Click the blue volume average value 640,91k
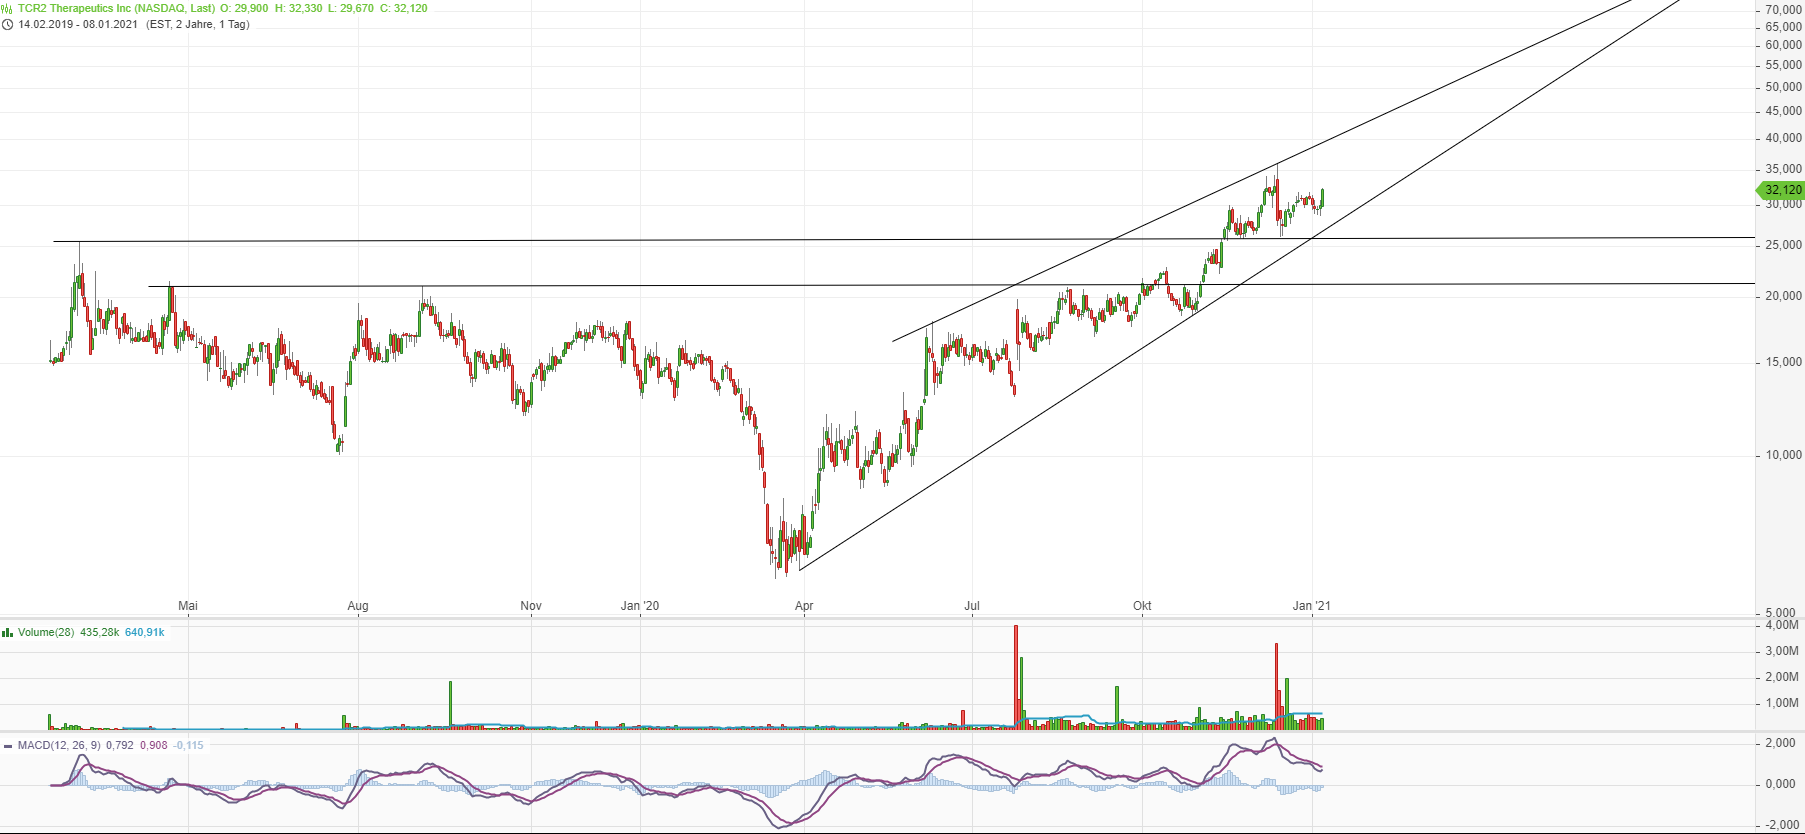The image size is (1805, 834). pos(144,632)
